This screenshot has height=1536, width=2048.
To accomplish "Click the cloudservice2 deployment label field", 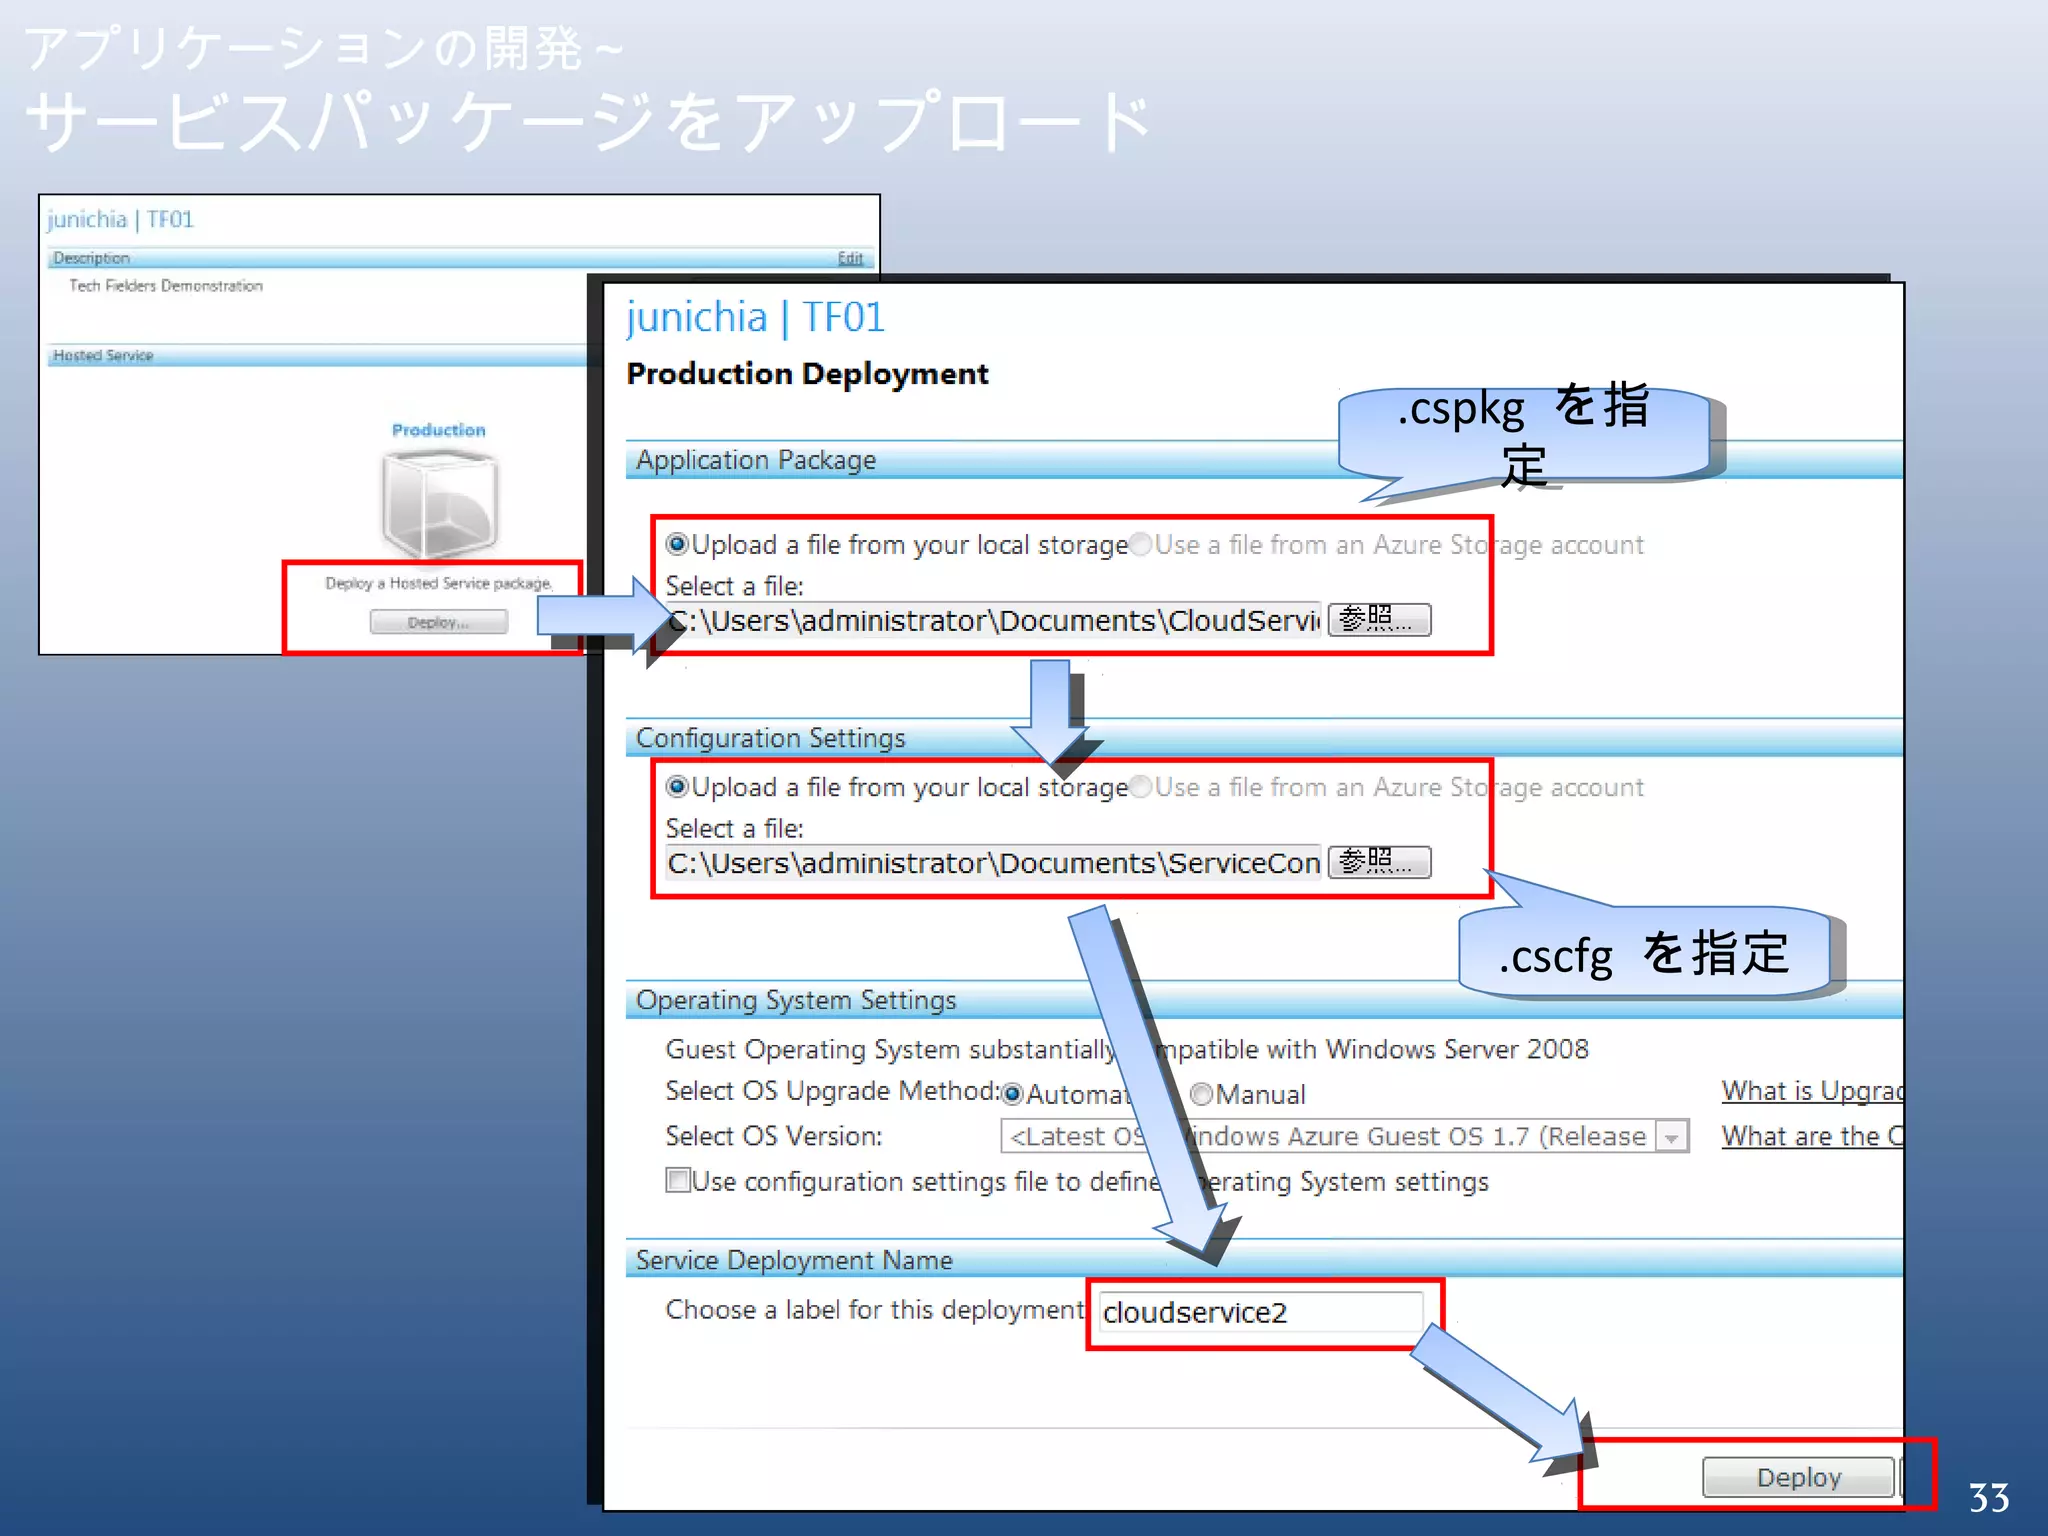I will click(x=1260, y=1312).
